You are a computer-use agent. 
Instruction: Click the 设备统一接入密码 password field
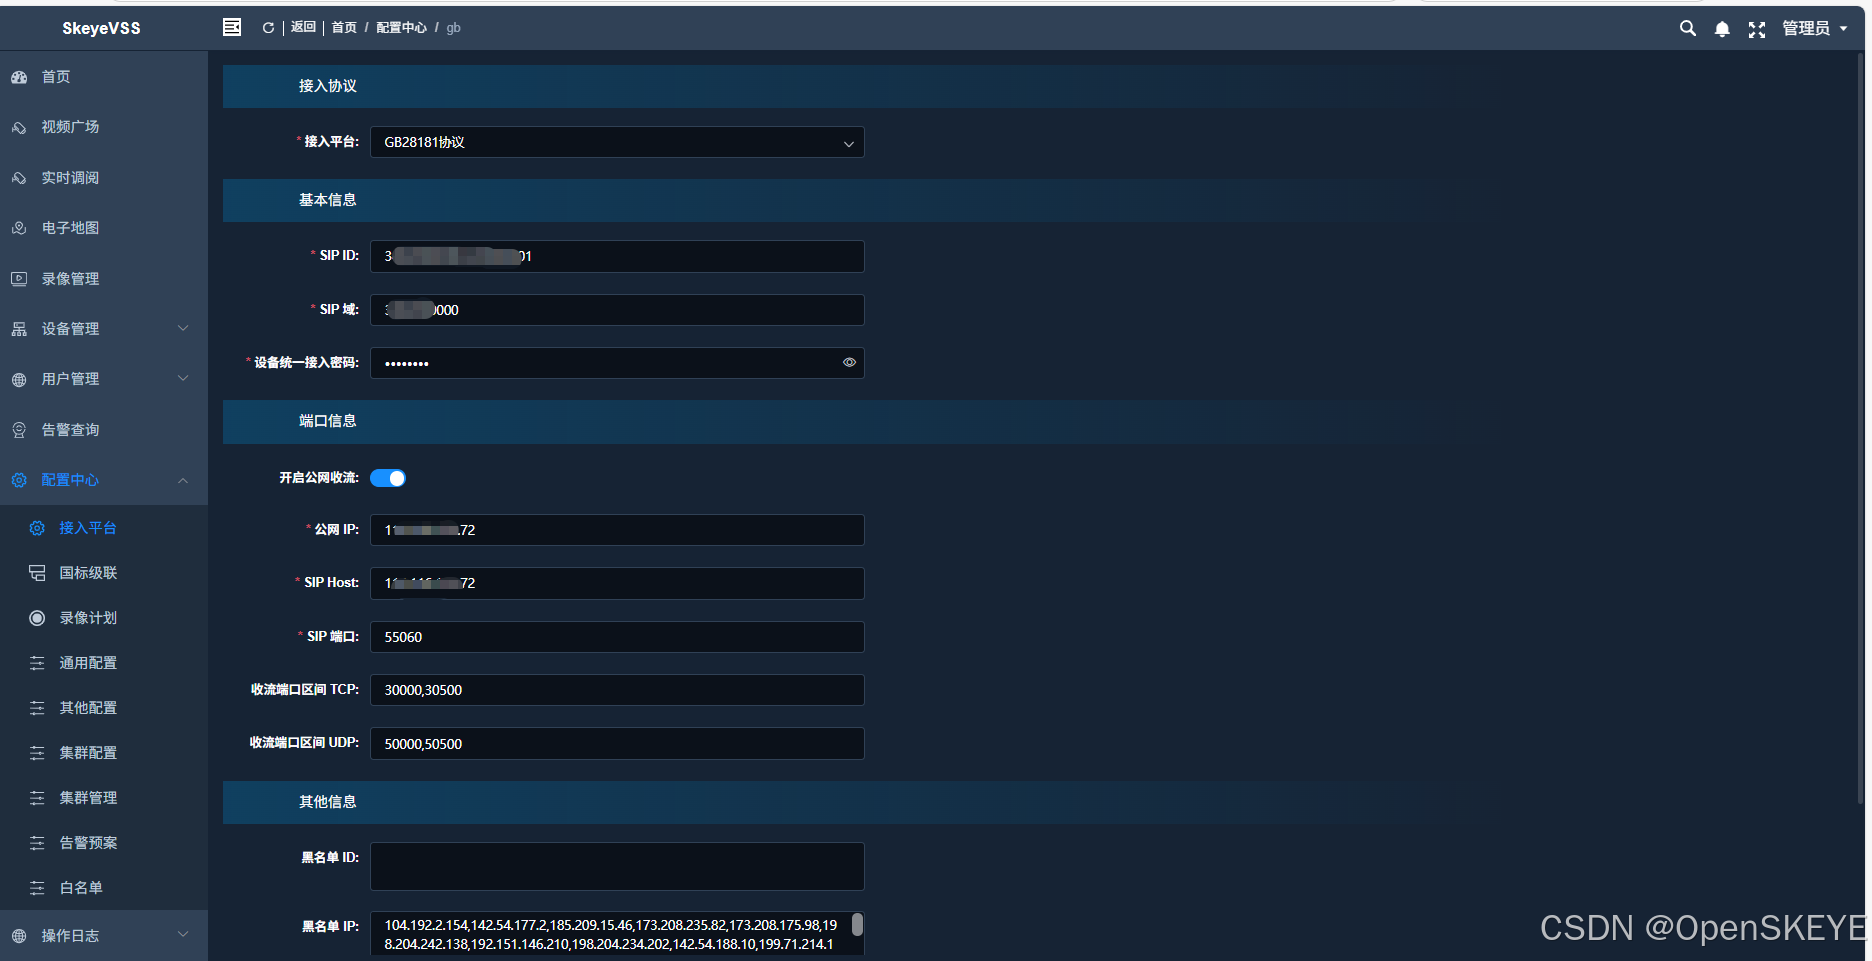point(617,363)
